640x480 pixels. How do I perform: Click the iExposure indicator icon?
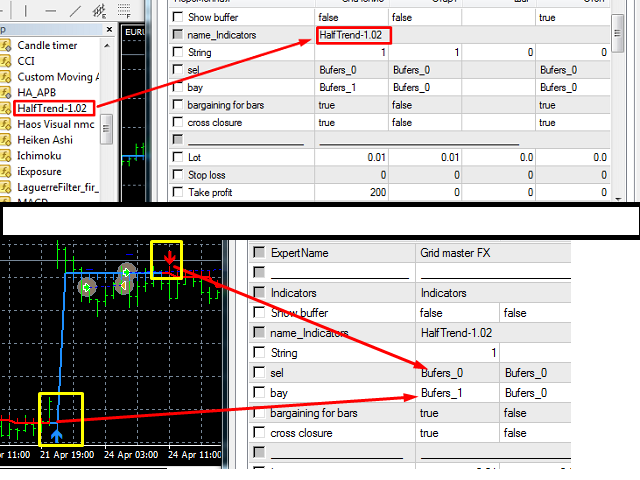click(x=5, y=171)
